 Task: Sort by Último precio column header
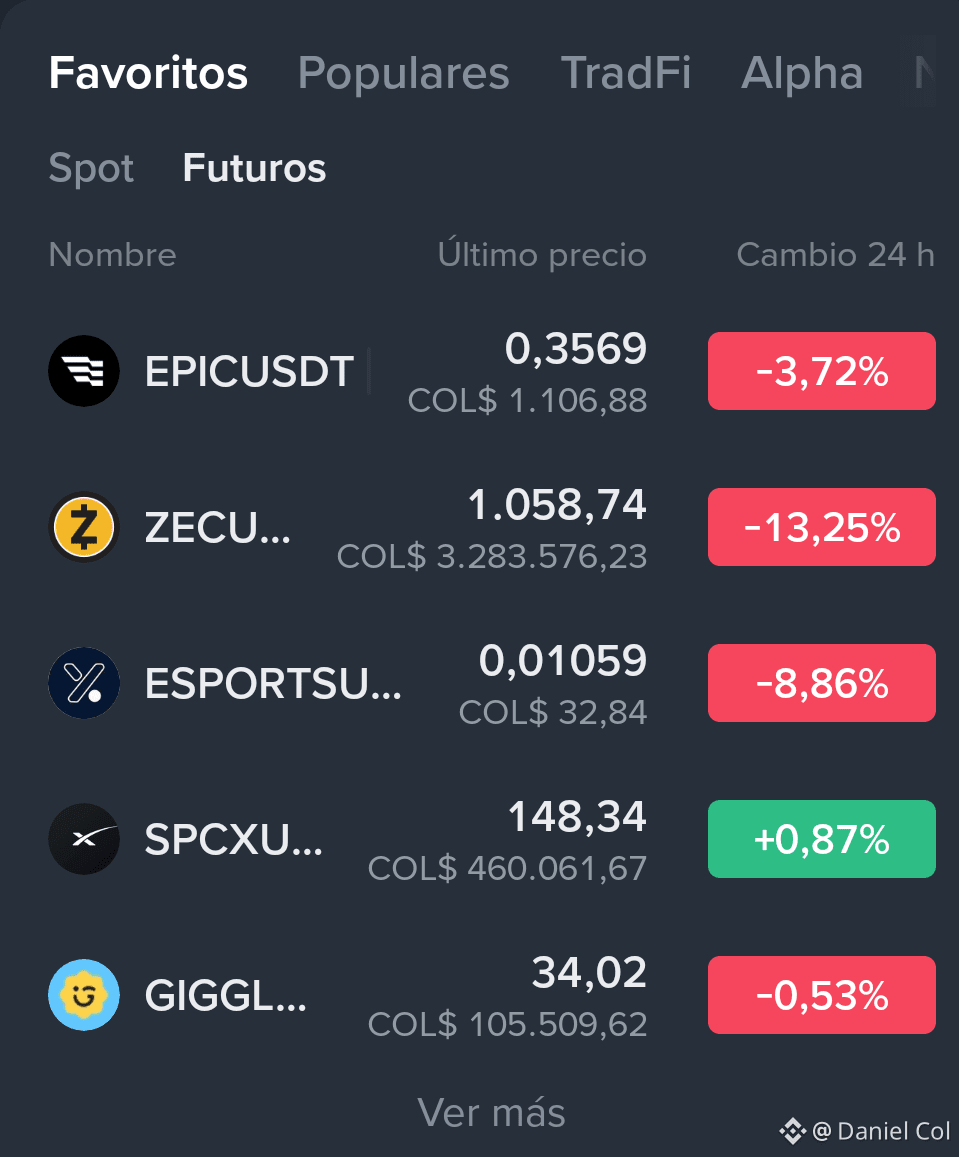tap(542, 255)
